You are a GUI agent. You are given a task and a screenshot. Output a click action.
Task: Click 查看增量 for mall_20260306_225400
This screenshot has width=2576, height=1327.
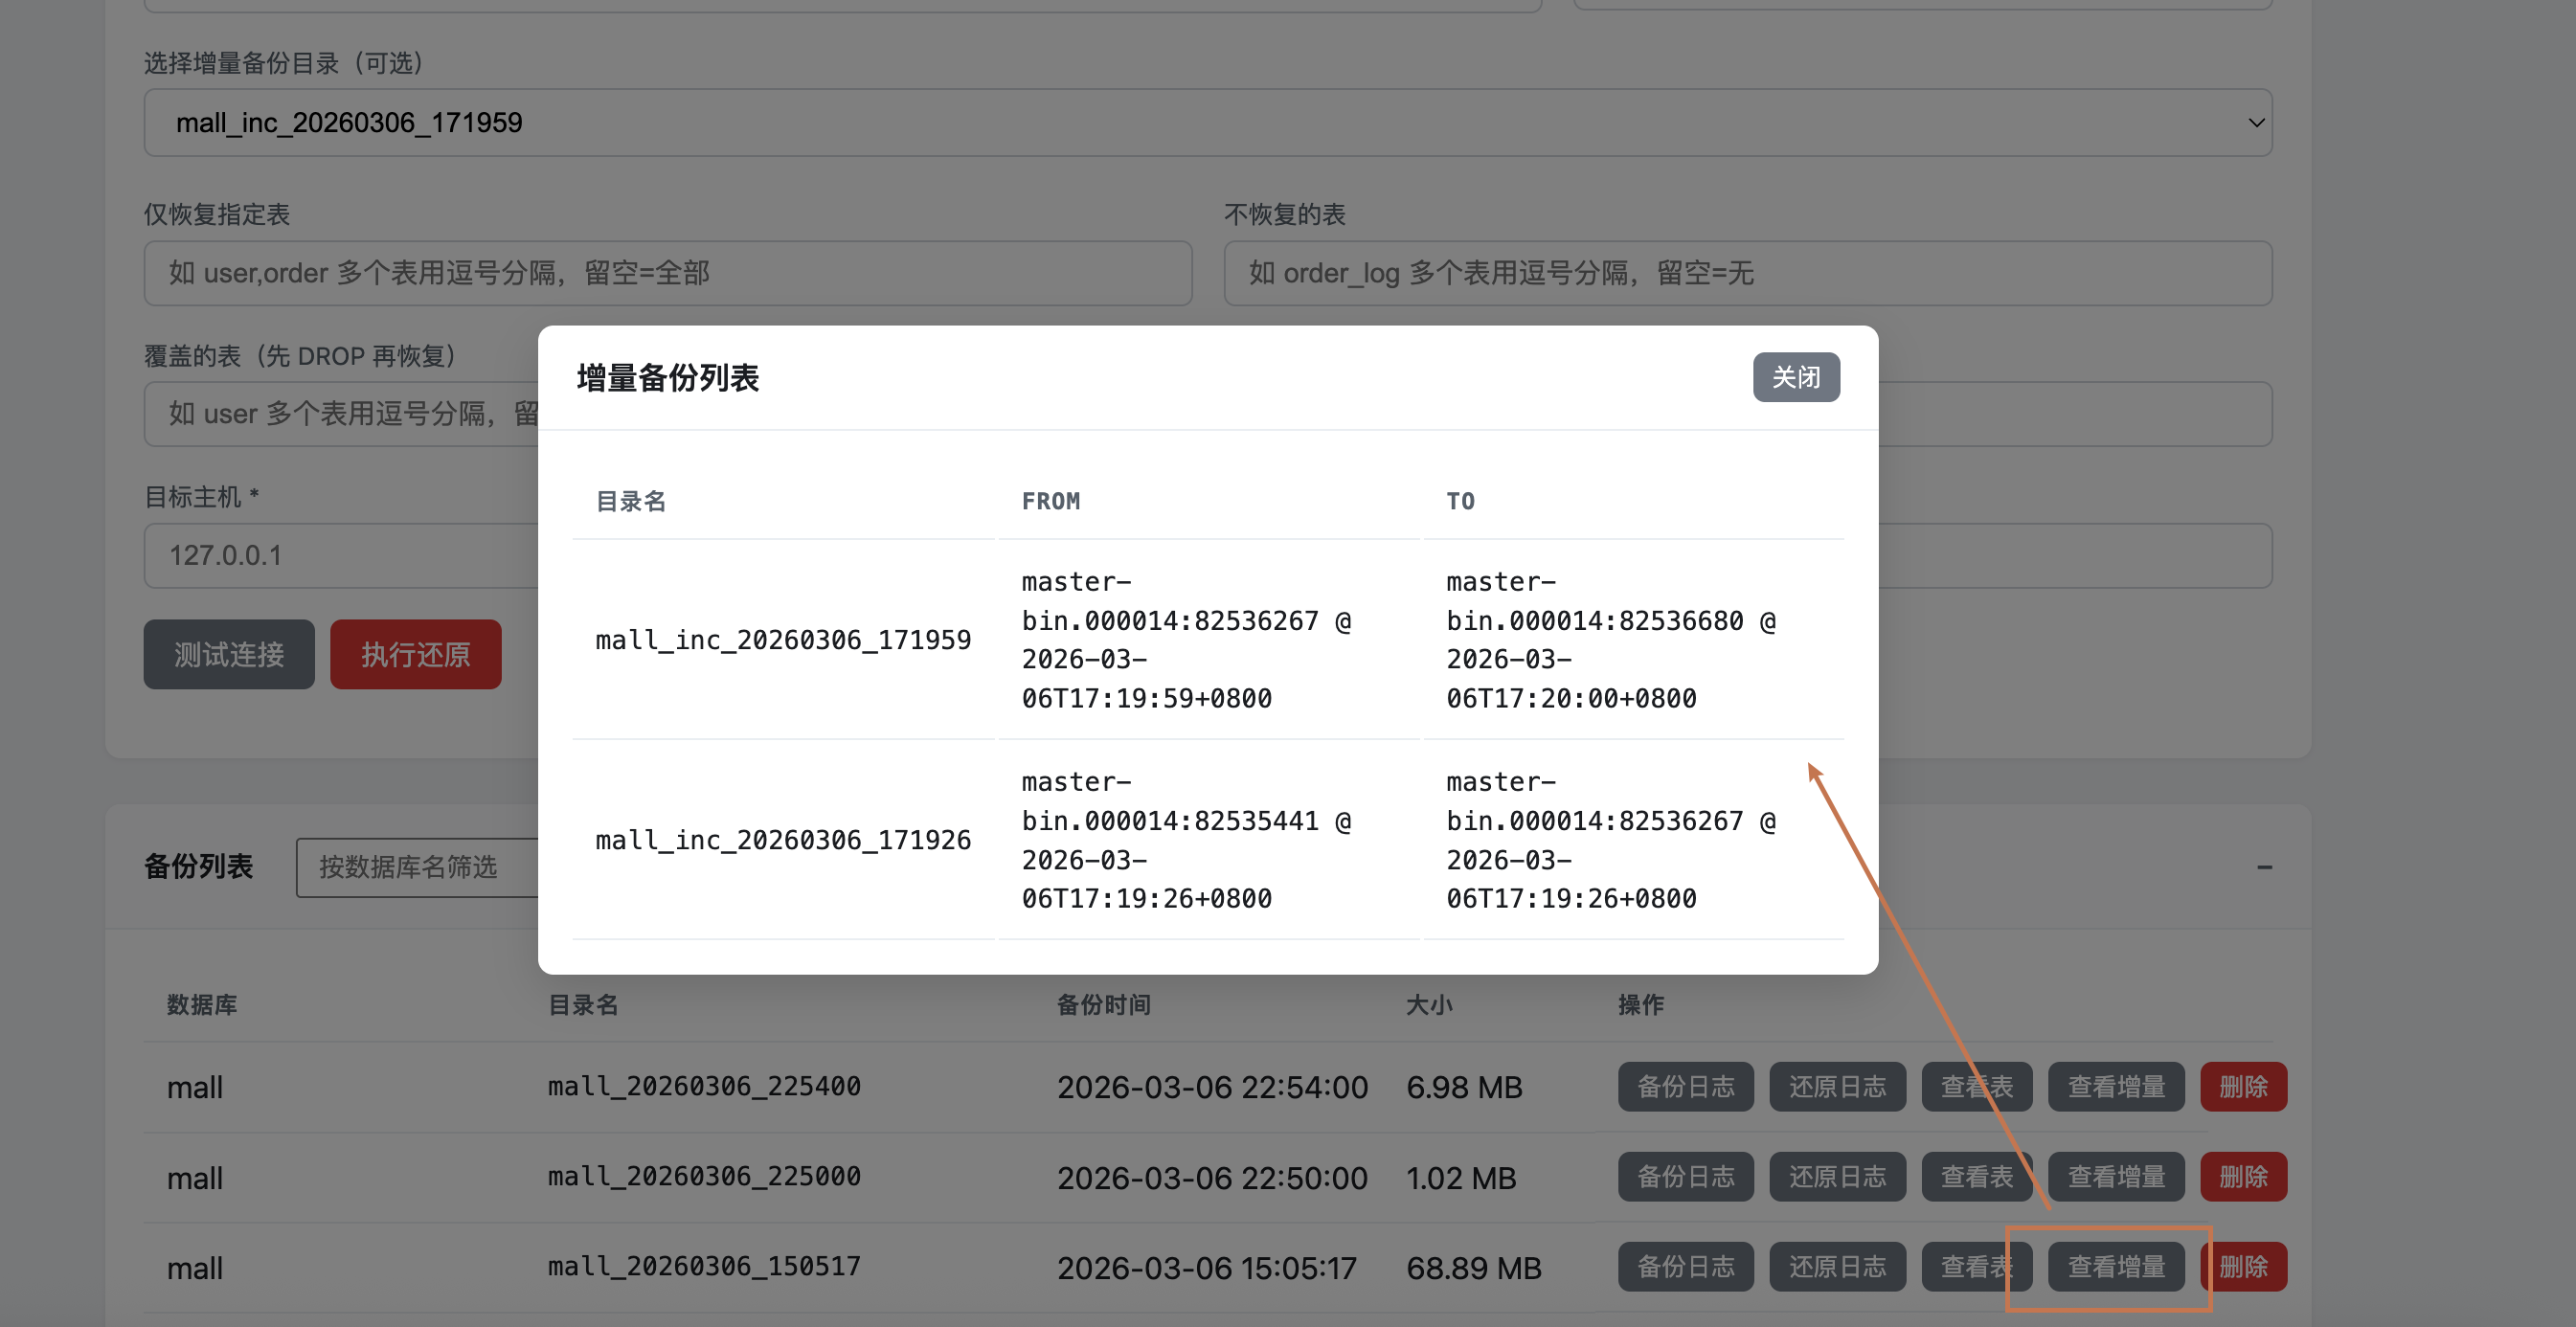coord(2115,1086)
